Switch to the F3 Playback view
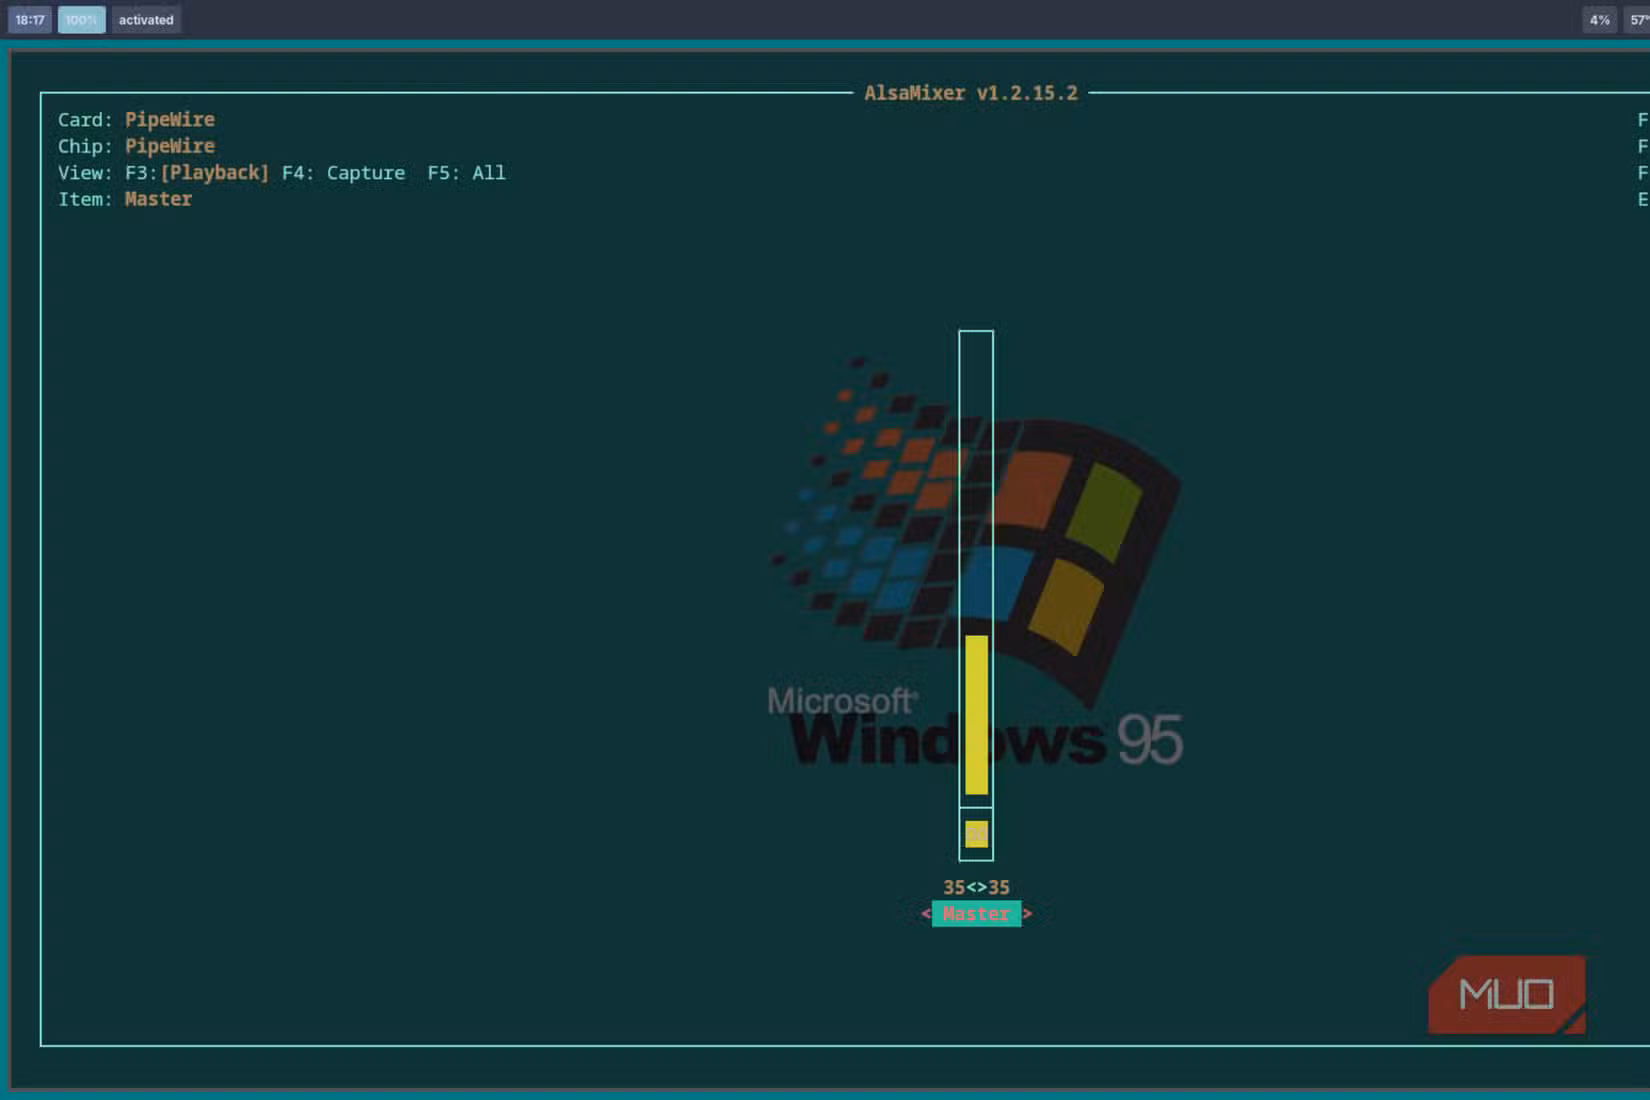Image resolution: width=1650 pixels, height=1100 pixels. point(197,173)
